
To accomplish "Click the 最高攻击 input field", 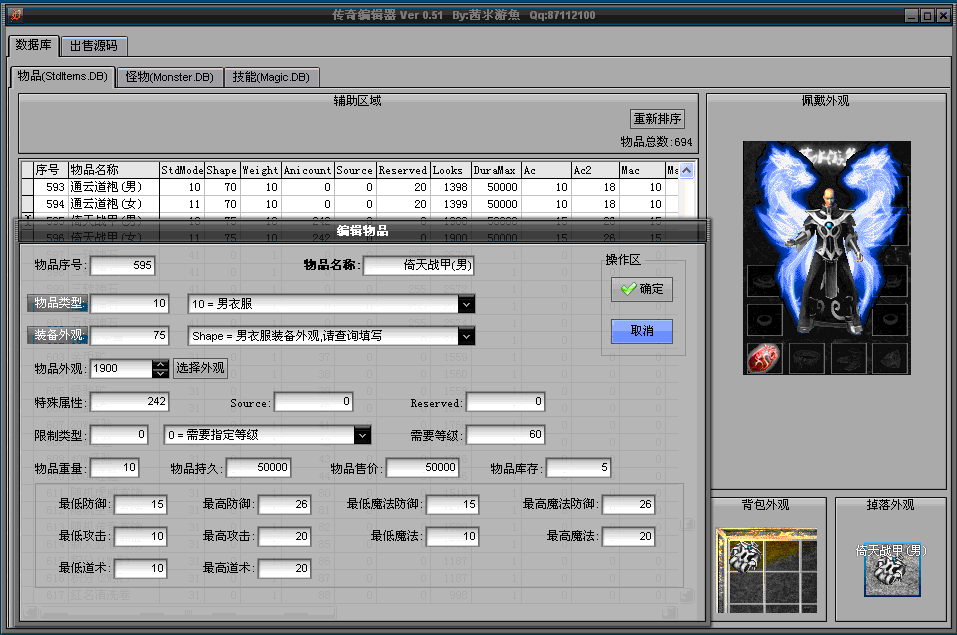I will pos(284,536).
